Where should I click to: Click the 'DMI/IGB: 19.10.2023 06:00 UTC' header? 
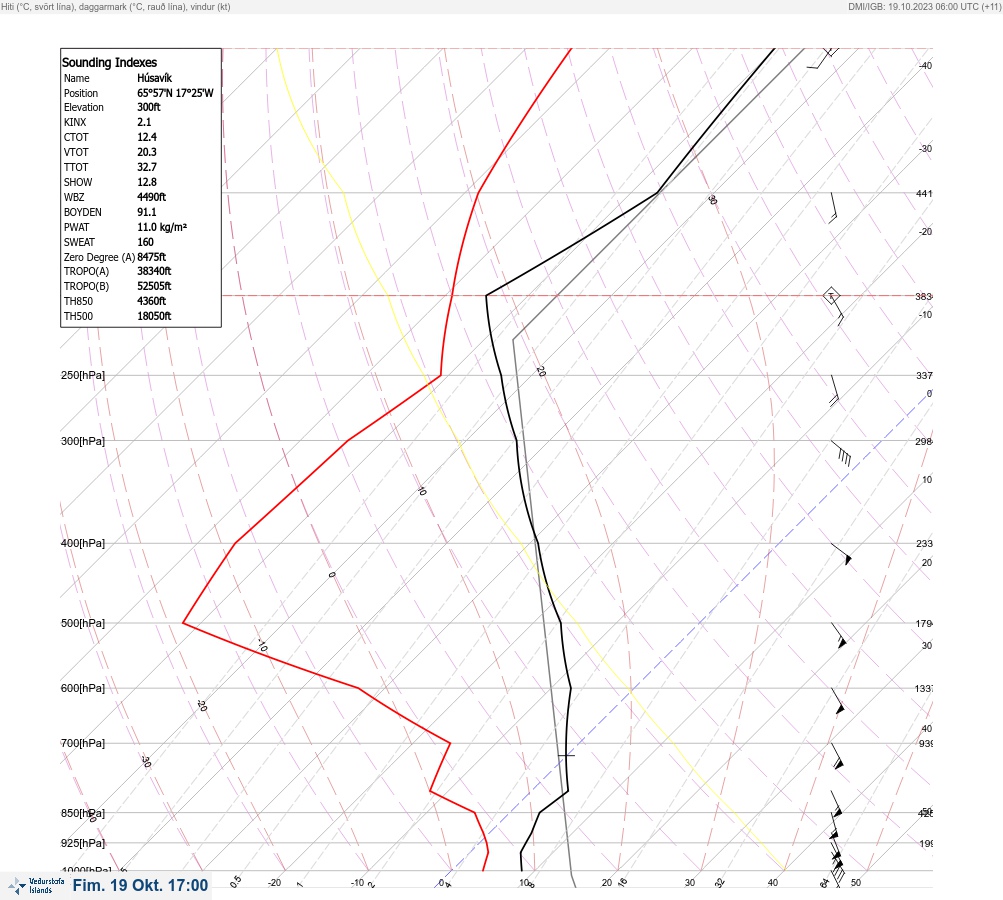pyautogui.click(x=924, y=7)
